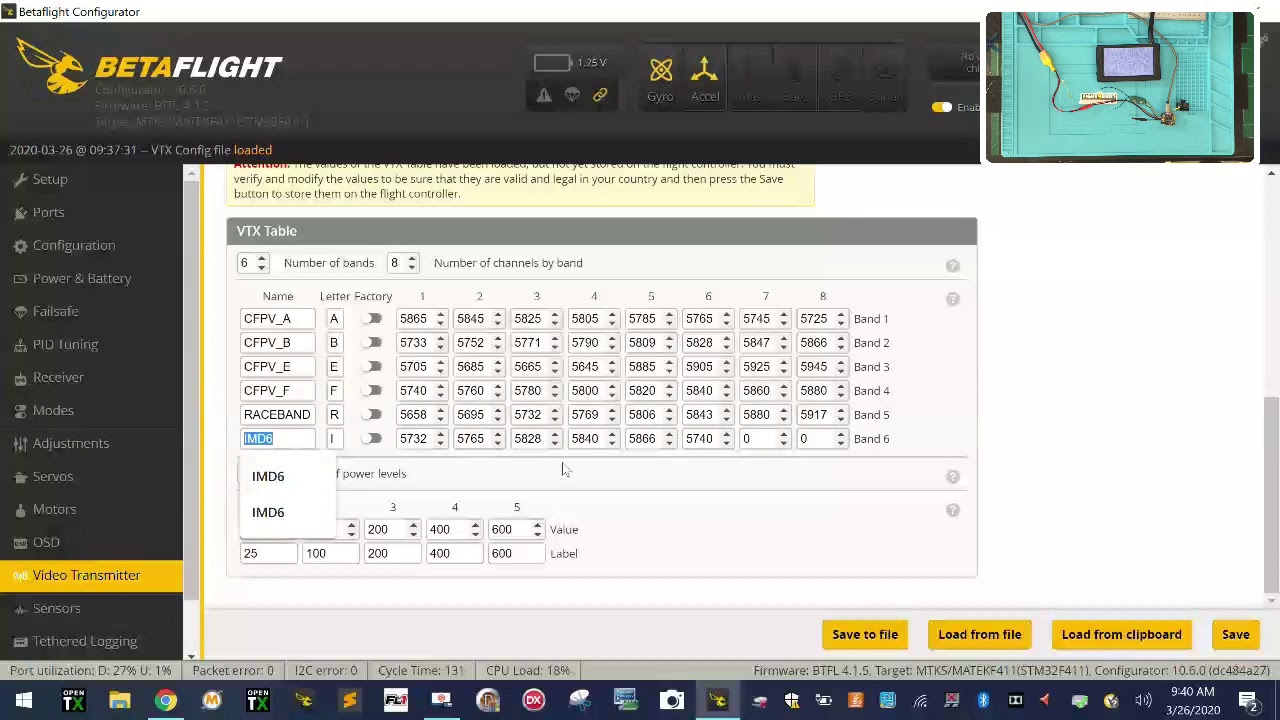Toggle Factory switch for Band 5 RACEBAND
The image size is (1280, 720).
tap(372, 415)
